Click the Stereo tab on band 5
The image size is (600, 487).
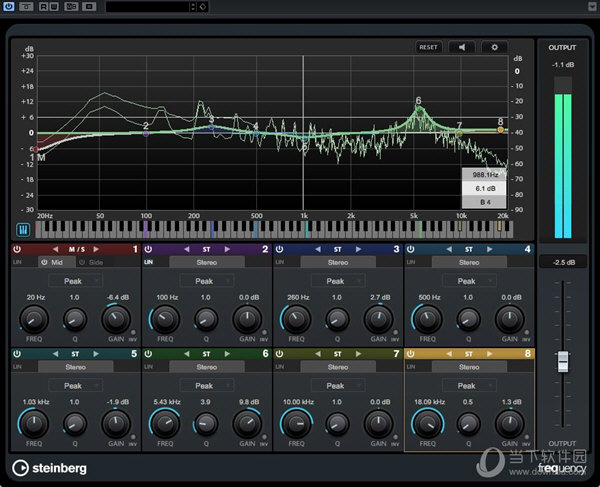(x=75, y=367)
